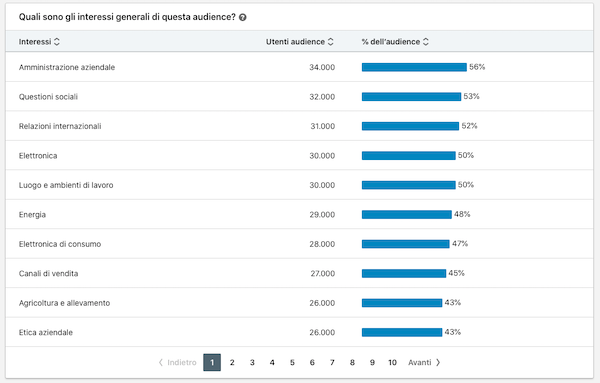Open the last page, number 10
Image resolution: width=600 pixels, height=383 pixels.
pos(392,362)
